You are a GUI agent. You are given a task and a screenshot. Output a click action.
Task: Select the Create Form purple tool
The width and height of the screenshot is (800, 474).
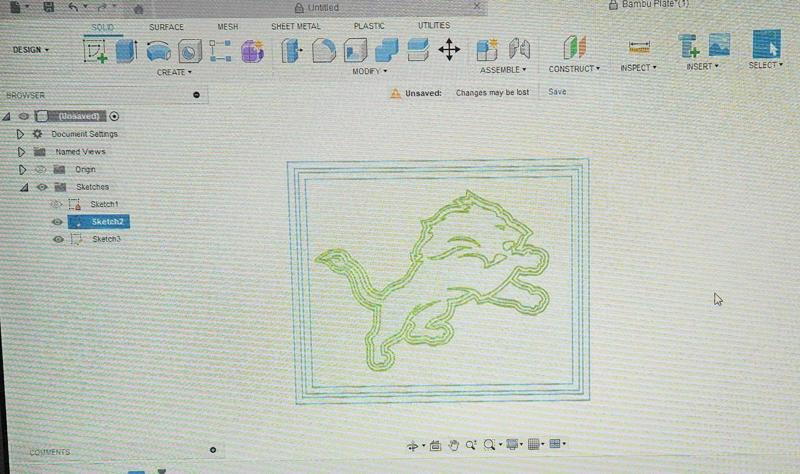(252, 51)
